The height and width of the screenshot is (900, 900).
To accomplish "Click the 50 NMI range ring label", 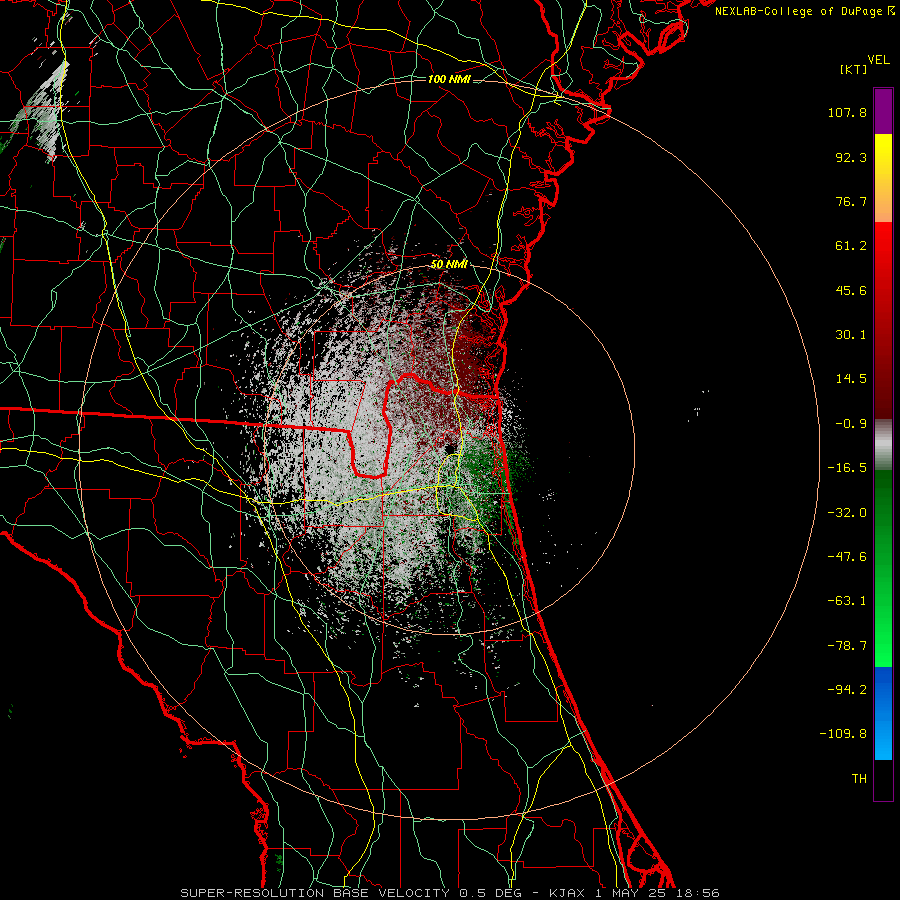I will pos(449,265).
